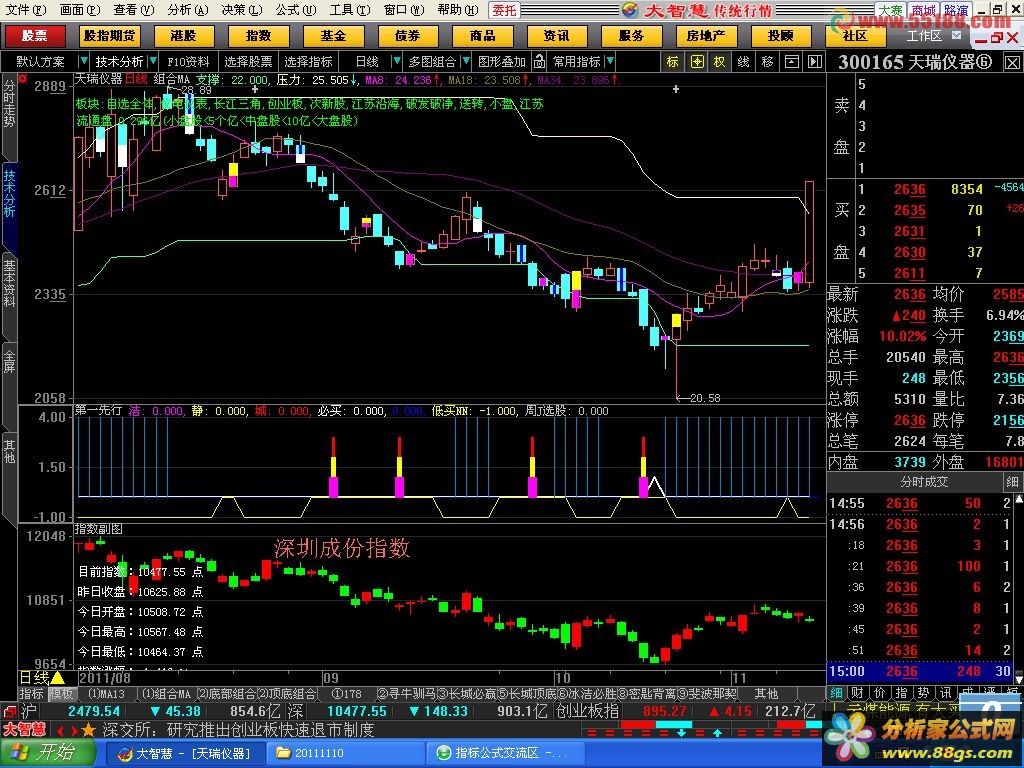Click 图形叠加 toolbar button
Image resolution: width=1024 pixels, height=768 pixels.
502,62
